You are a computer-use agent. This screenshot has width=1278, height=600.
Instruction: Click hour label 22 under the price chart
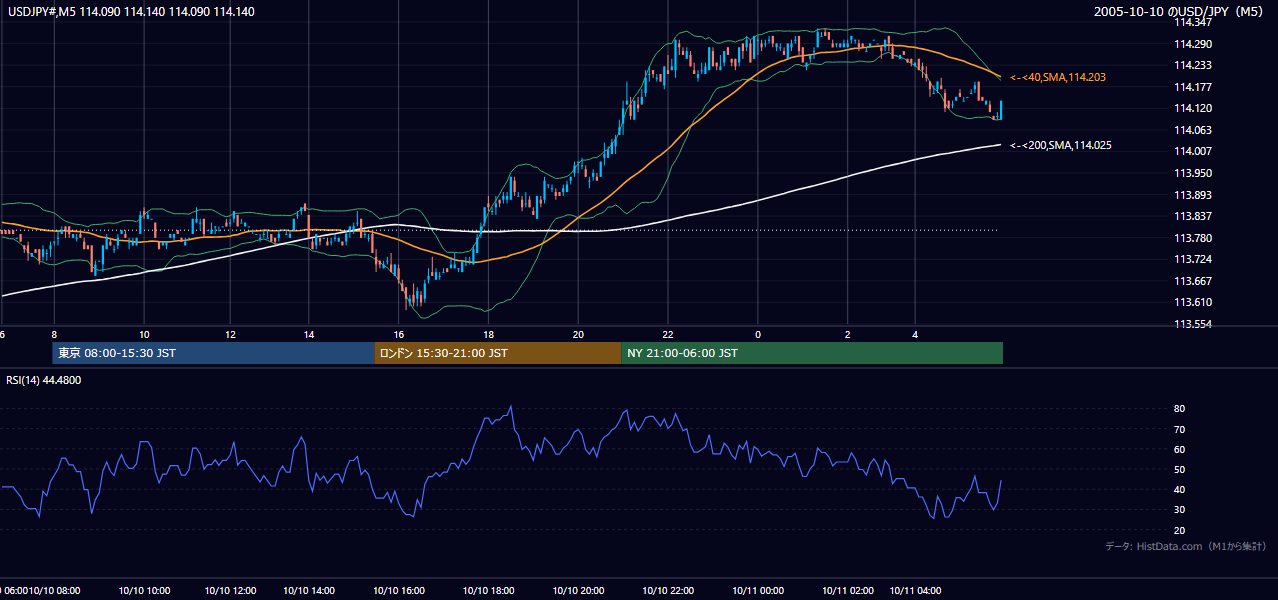pyautogui.click(x=668, y=334)
